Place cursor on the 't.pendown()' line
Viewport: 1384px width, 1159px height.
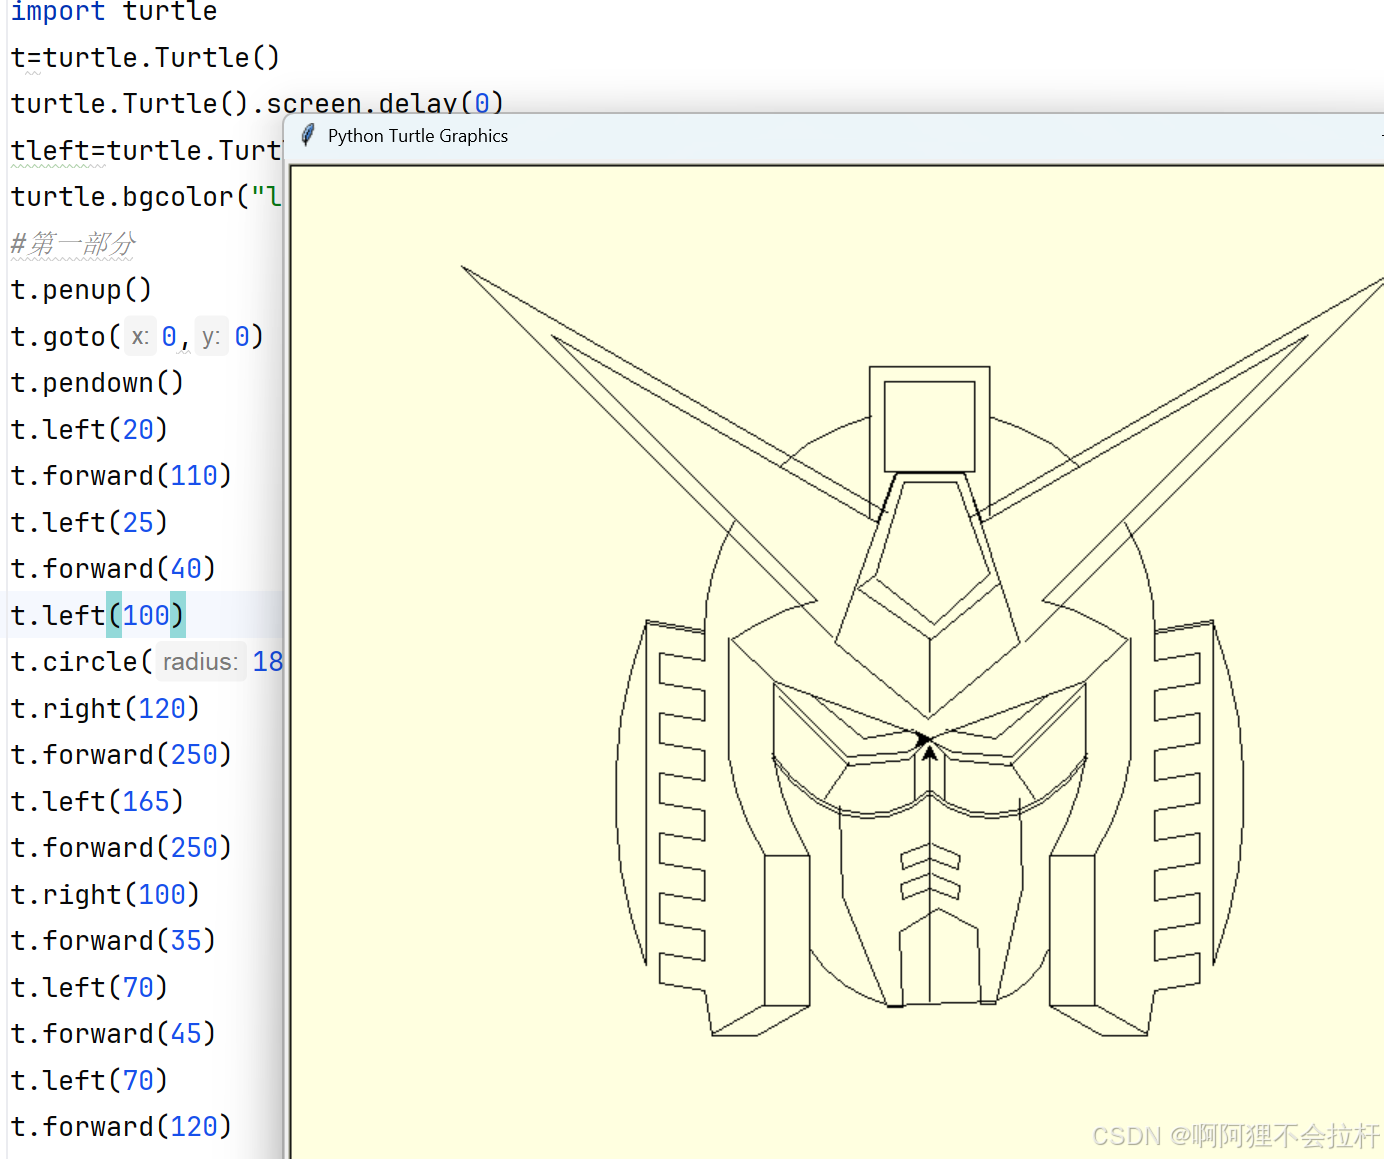97,383
